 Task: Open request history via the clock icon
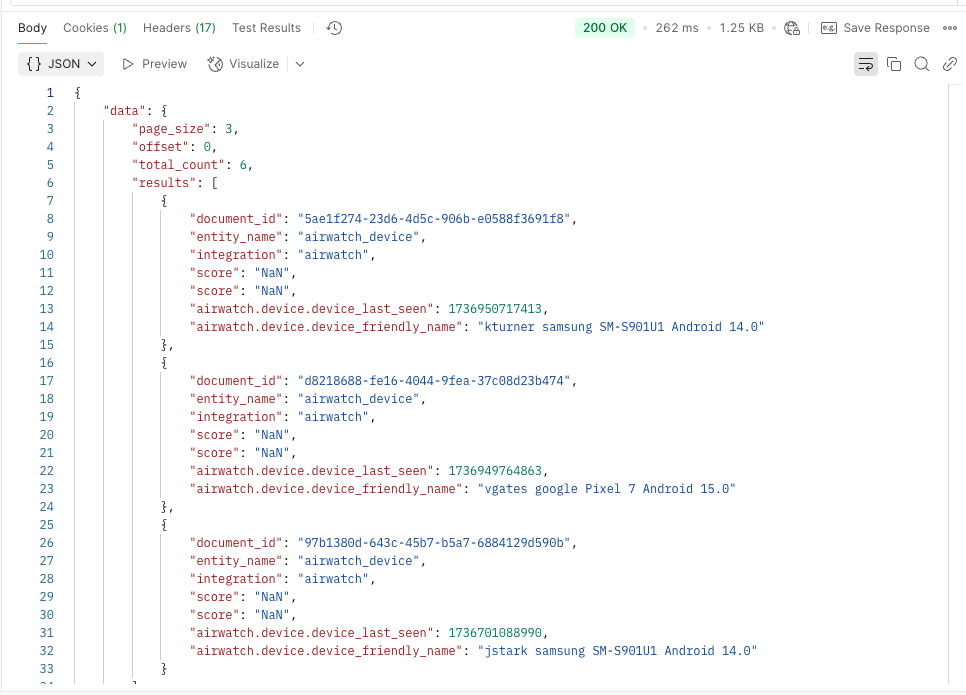[x=333, y=27]
